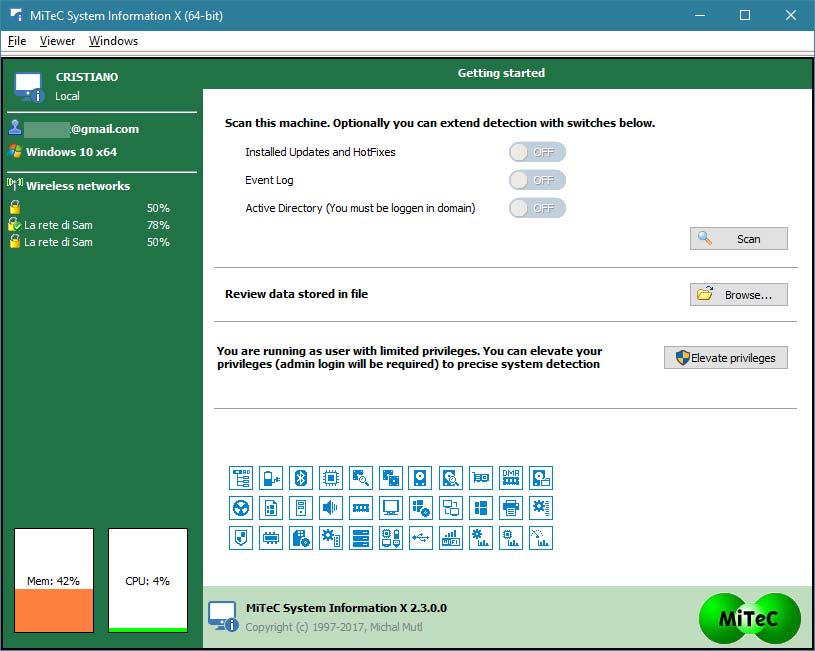Open the File menu

(17, 41)
